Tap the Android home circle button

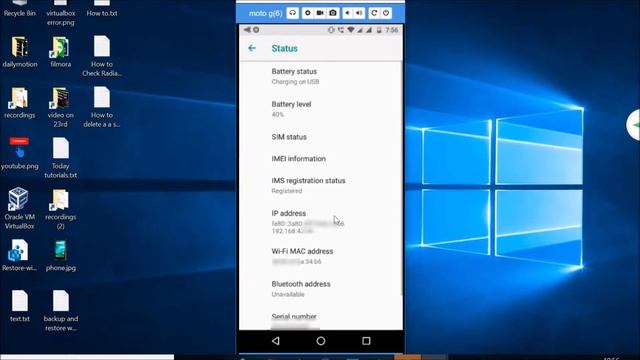click(x=321, y=341)
